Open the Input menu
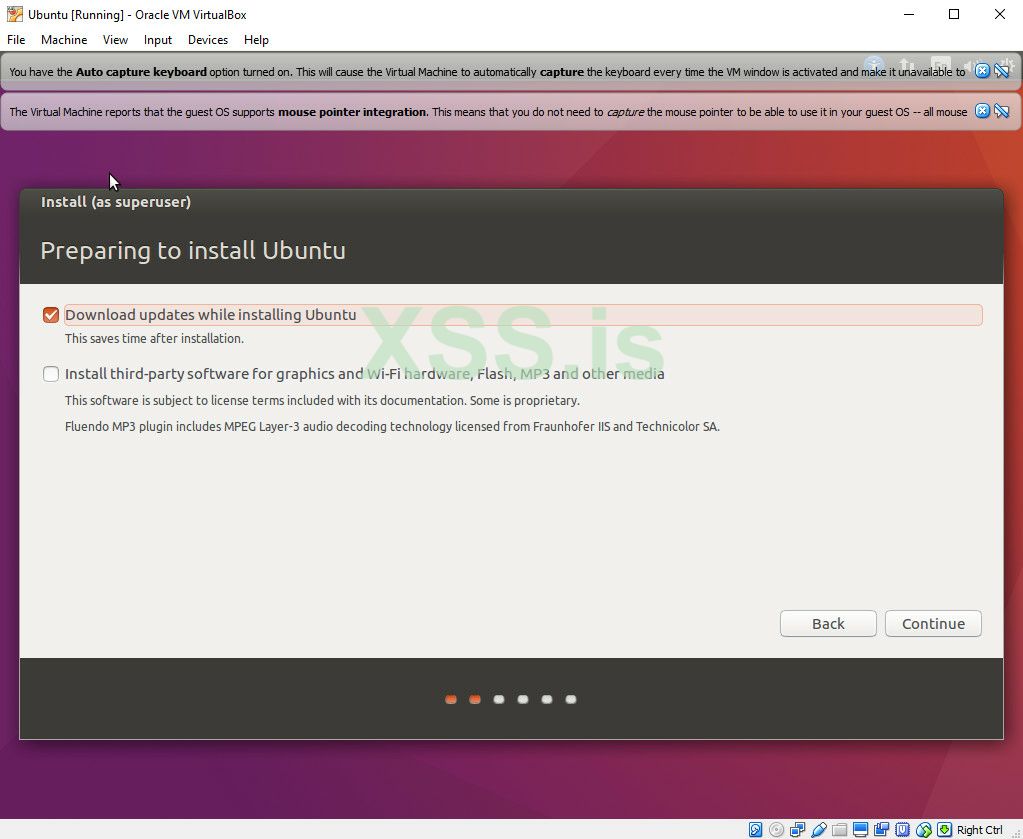 coord(158,40)
